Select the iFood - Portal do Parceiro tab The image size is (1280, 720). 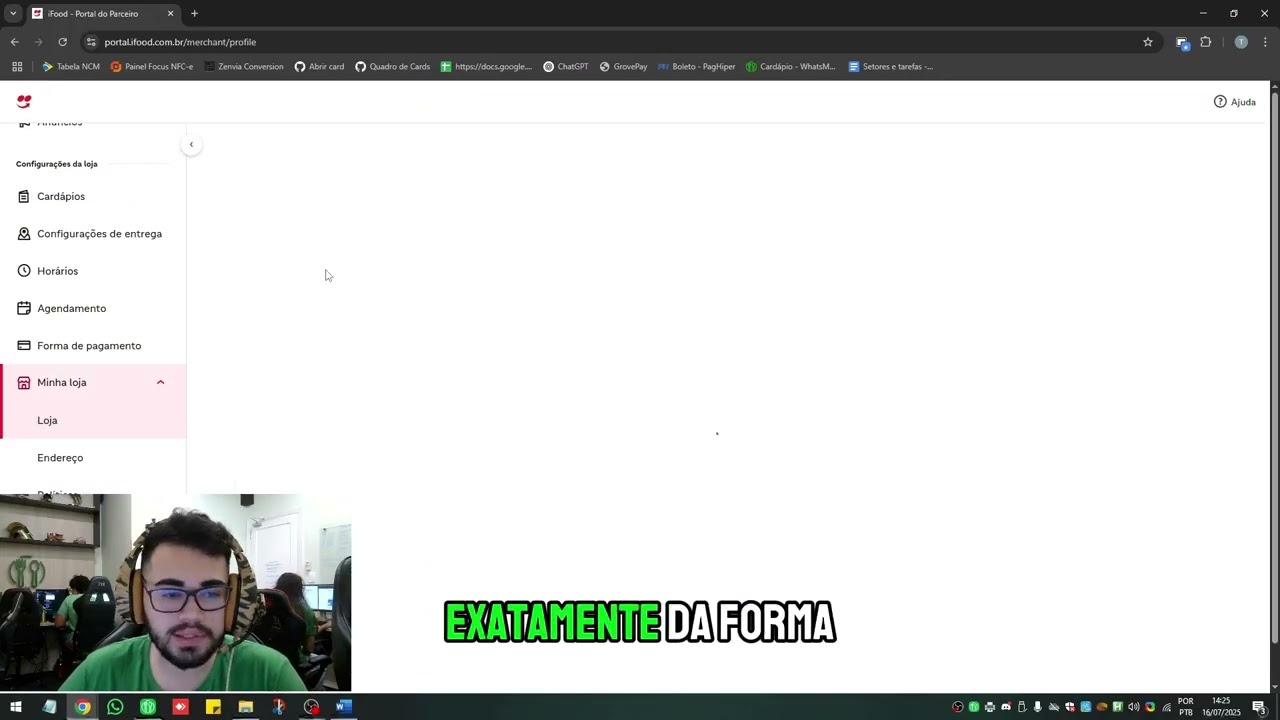(102, 14)
